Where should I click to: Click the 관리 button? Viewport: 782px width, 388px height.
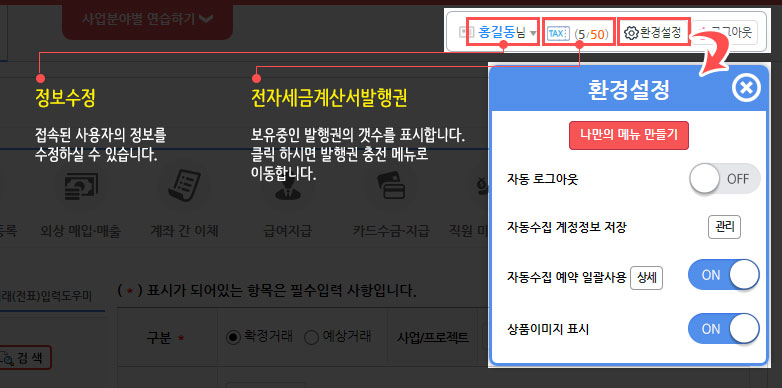point(724,227)
